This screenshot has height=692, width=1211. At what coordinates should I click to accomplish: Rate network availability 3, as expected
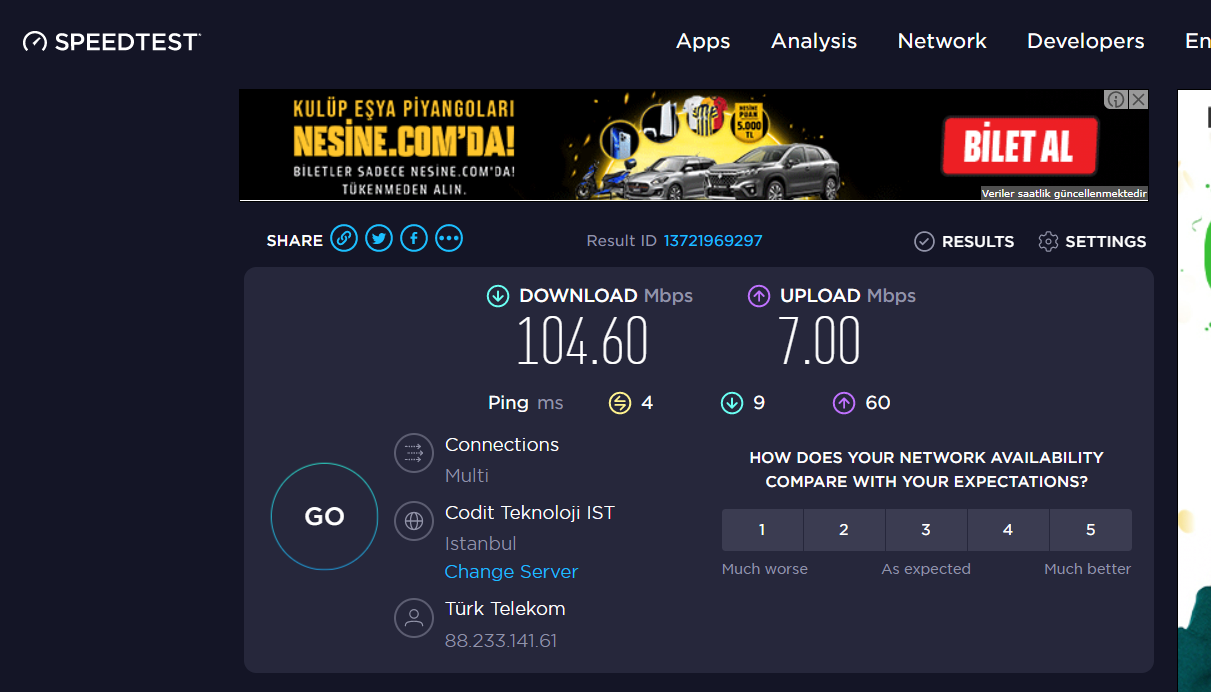(926, 530)
